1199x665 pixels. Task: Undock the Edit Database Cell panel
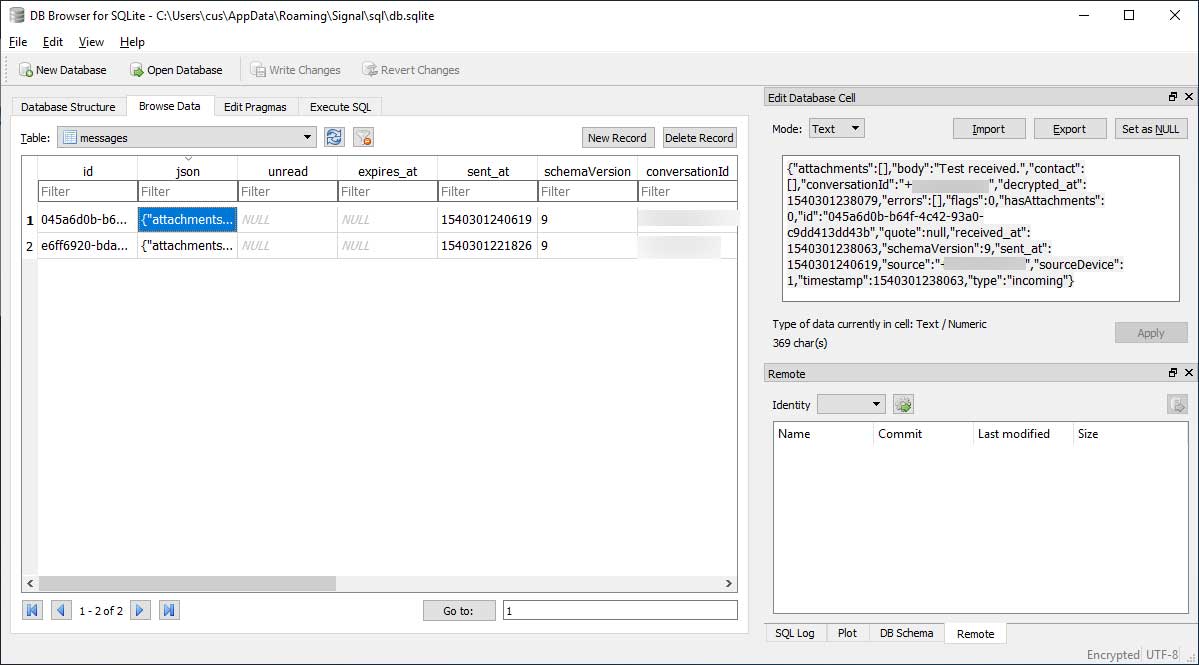(1173, 96)
